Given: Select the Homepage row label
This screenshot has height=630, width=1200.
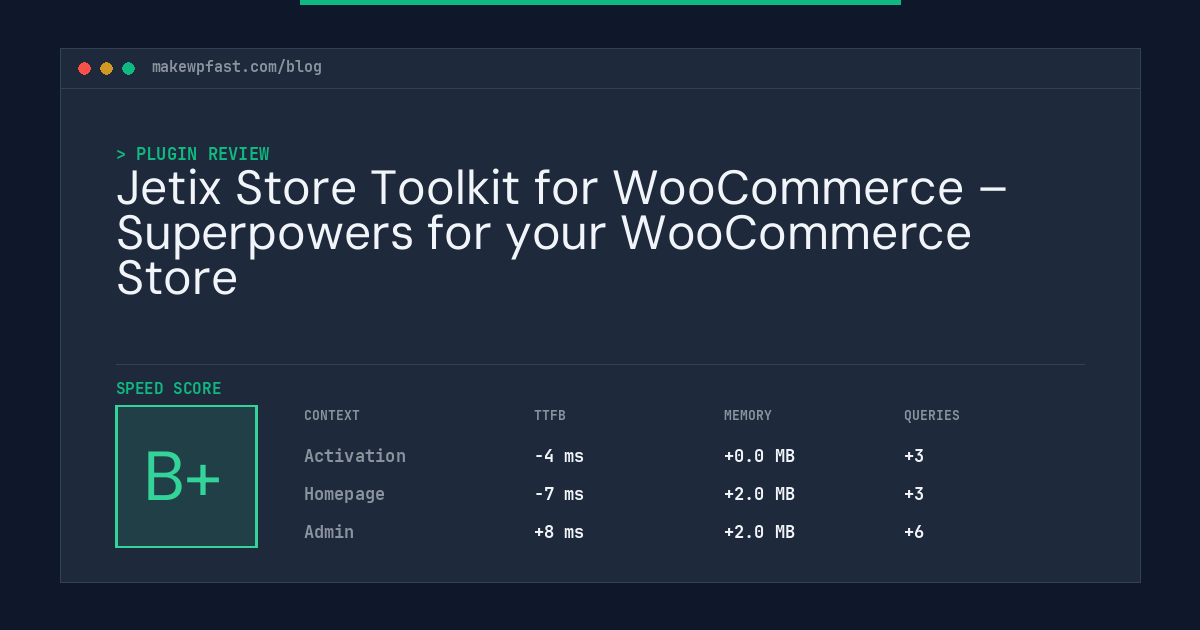Looking at the screenshot, I should pos(344,494).
